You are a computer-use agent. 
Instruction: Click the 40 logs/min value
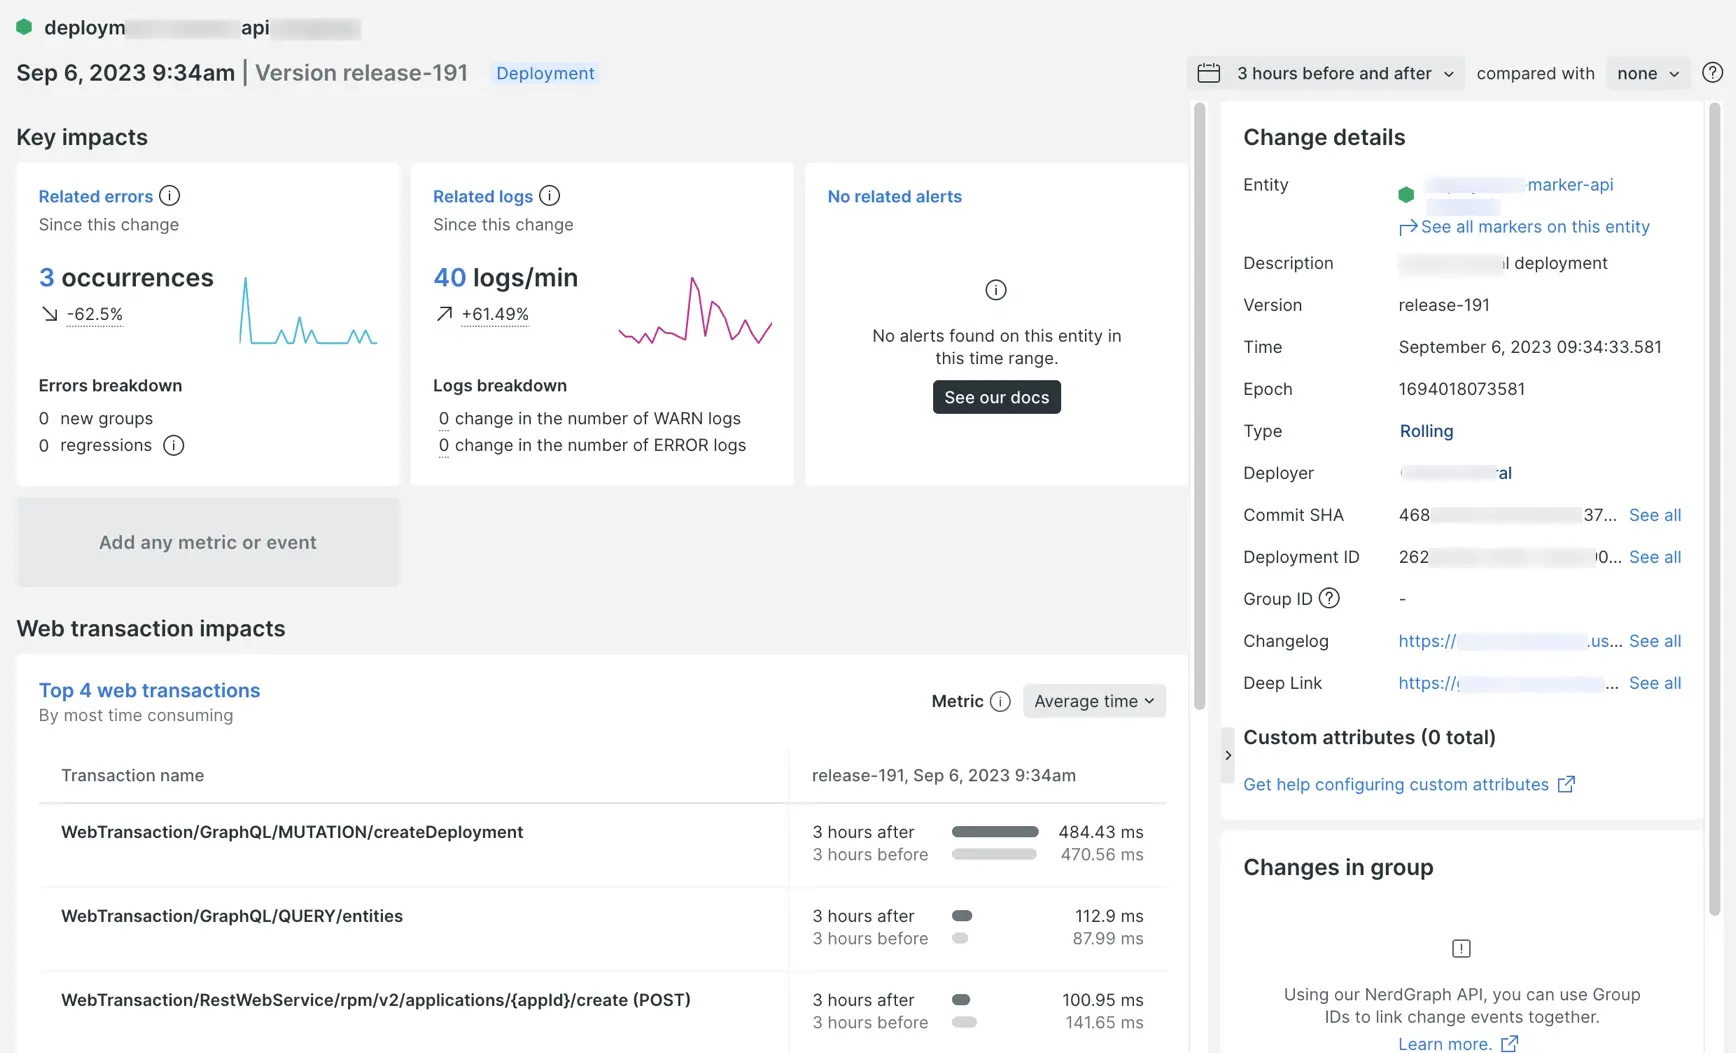[x=505, y=277]
